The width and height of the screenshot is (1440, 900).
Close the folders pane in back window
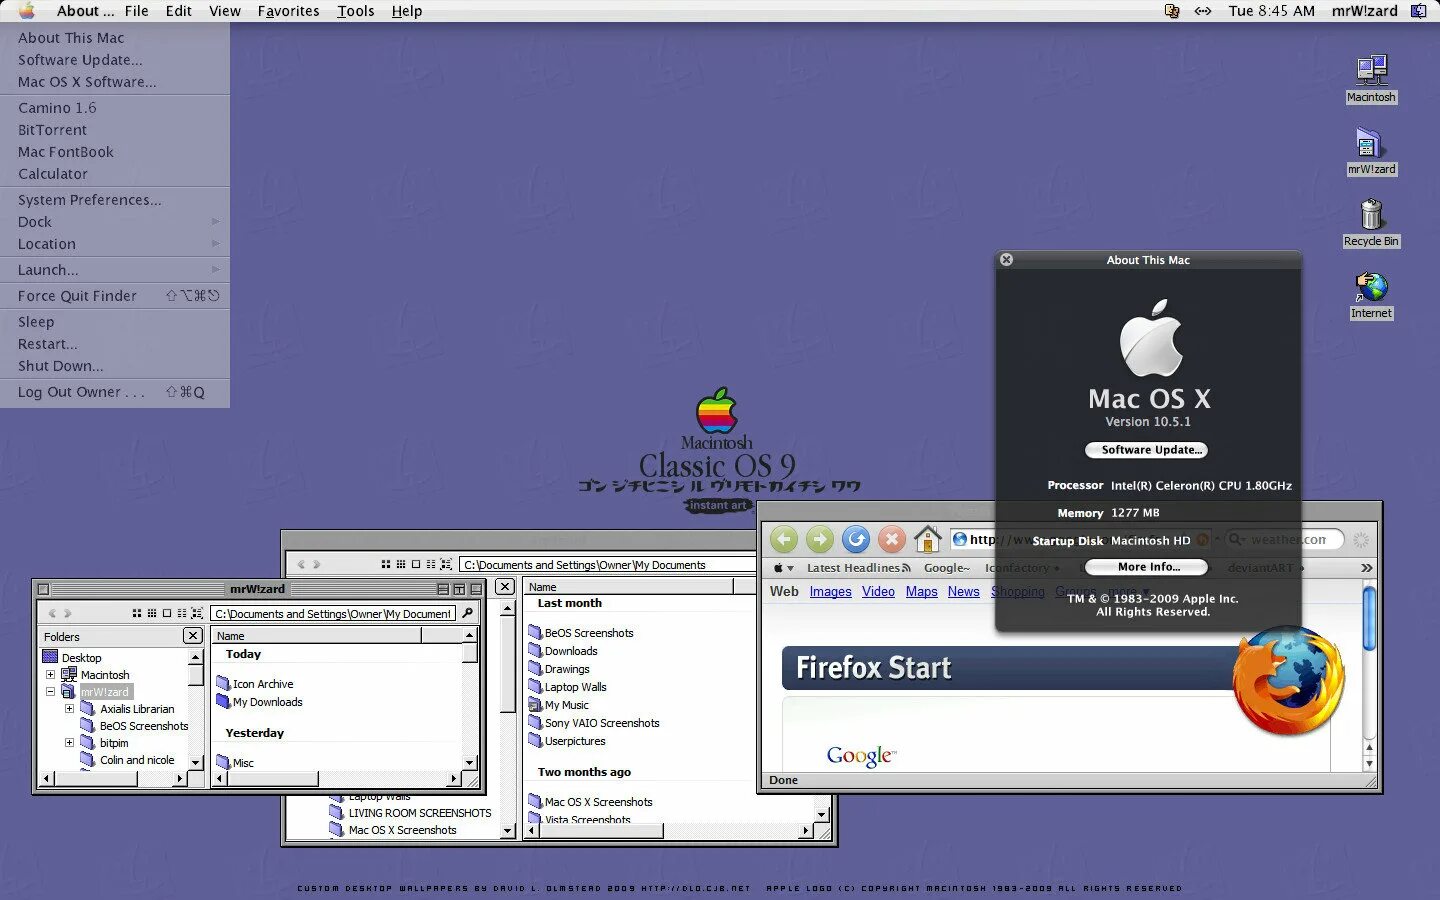coord(505,587)
